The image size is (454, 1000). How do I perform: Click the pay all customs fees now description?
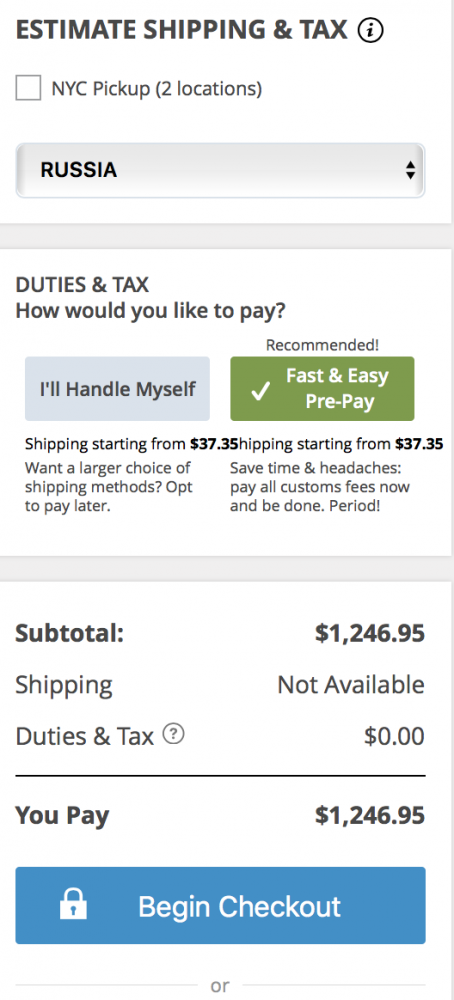(320, 488)
